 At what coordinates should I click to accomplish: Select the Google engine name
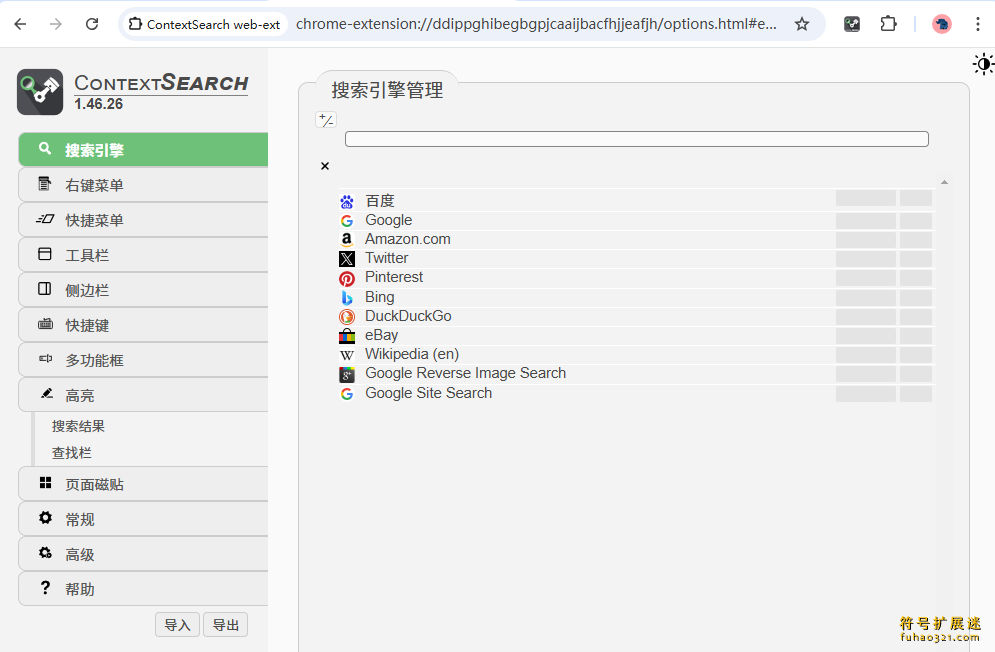[x=388, y=220]
